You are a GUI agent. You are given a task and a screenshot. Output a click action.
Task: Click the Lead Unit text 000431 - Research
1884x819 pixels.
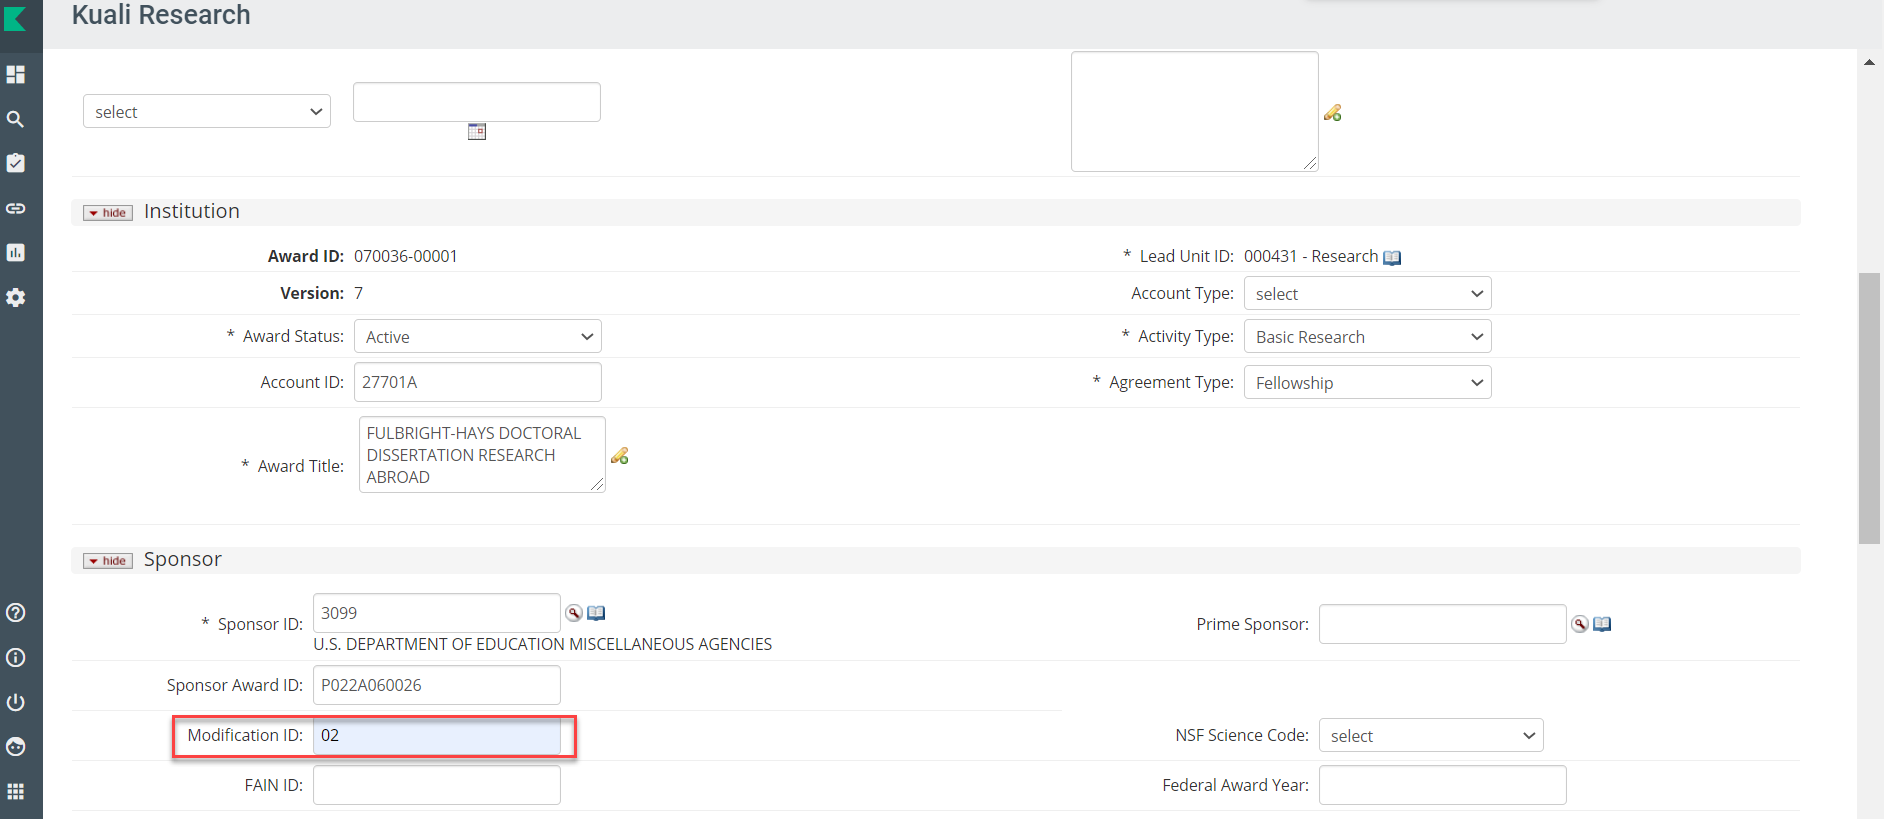click(1311, 256)
